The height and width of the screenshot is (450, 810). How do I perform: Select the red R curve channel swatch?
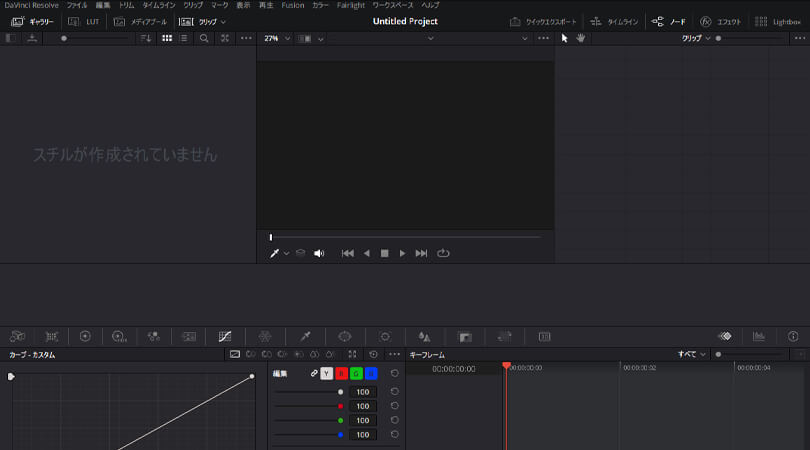(x=341, y=373)
